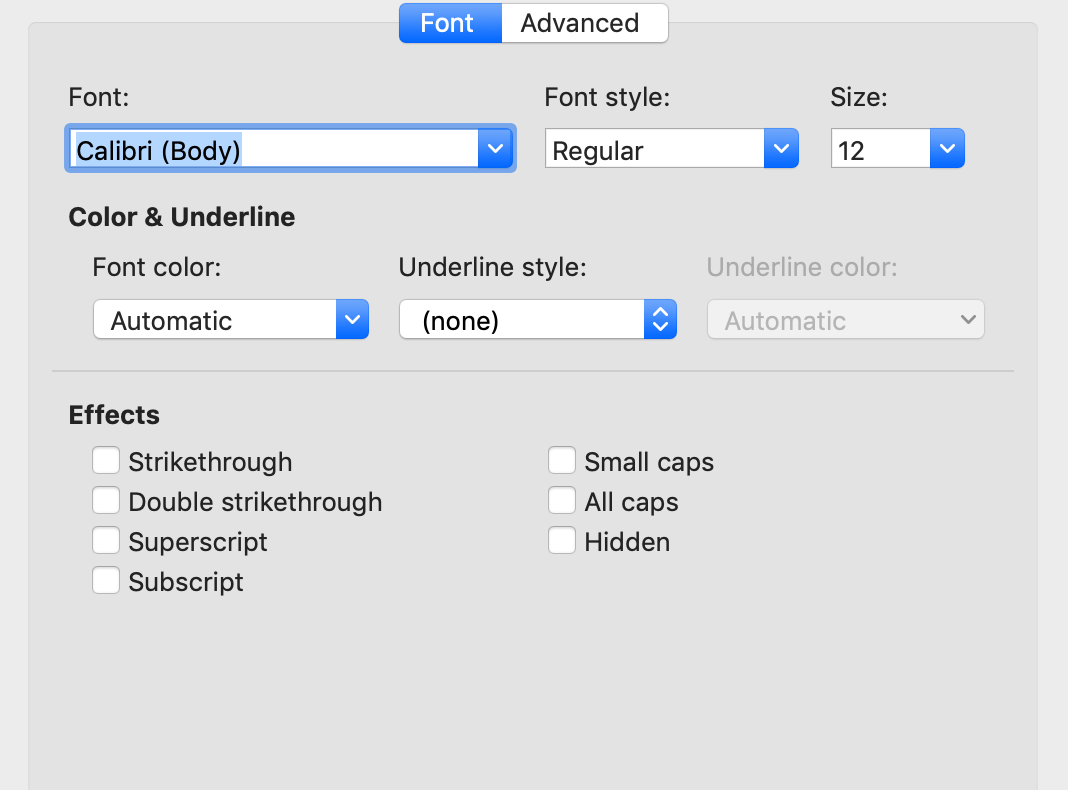Select the Font tab
This screenshot has height=790, width=1068.
[x=447, y=23]
